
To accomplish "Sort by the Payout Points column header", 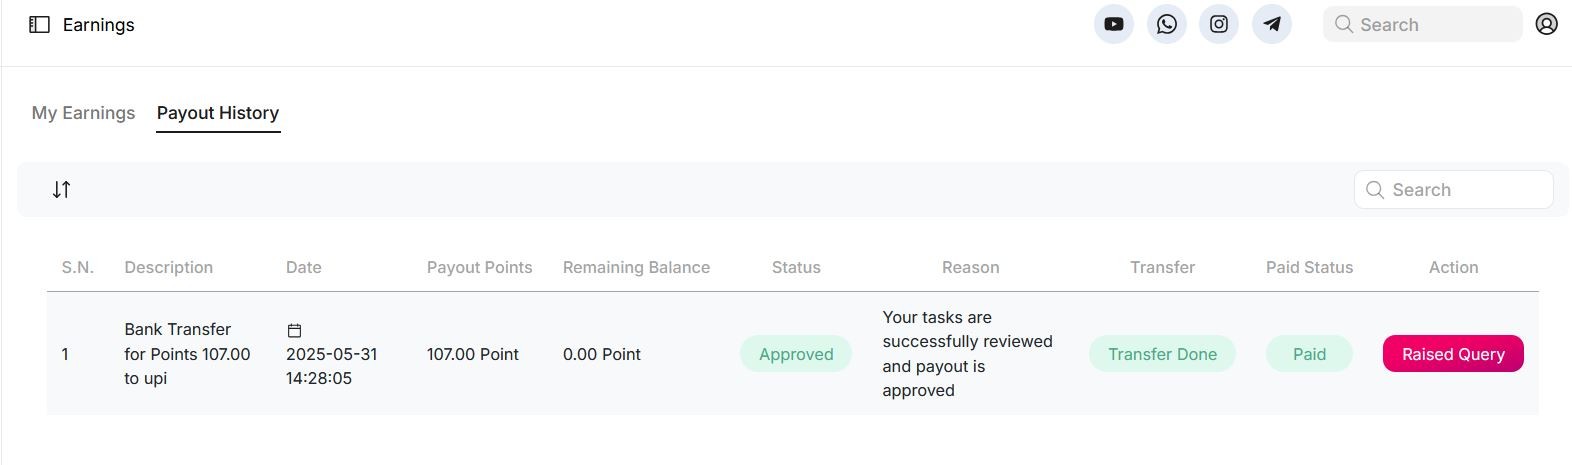I will coord(479,267).
